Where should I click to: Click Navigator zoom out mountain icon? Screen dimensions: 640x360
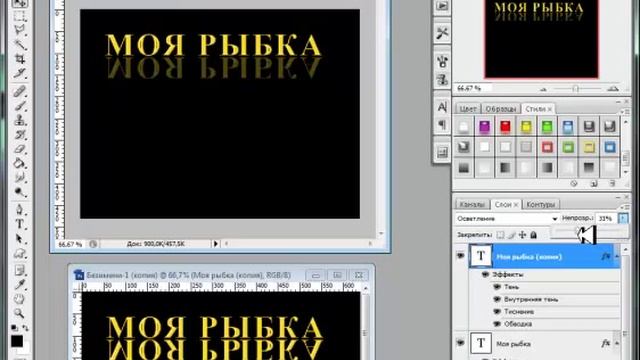coord(543,89)
